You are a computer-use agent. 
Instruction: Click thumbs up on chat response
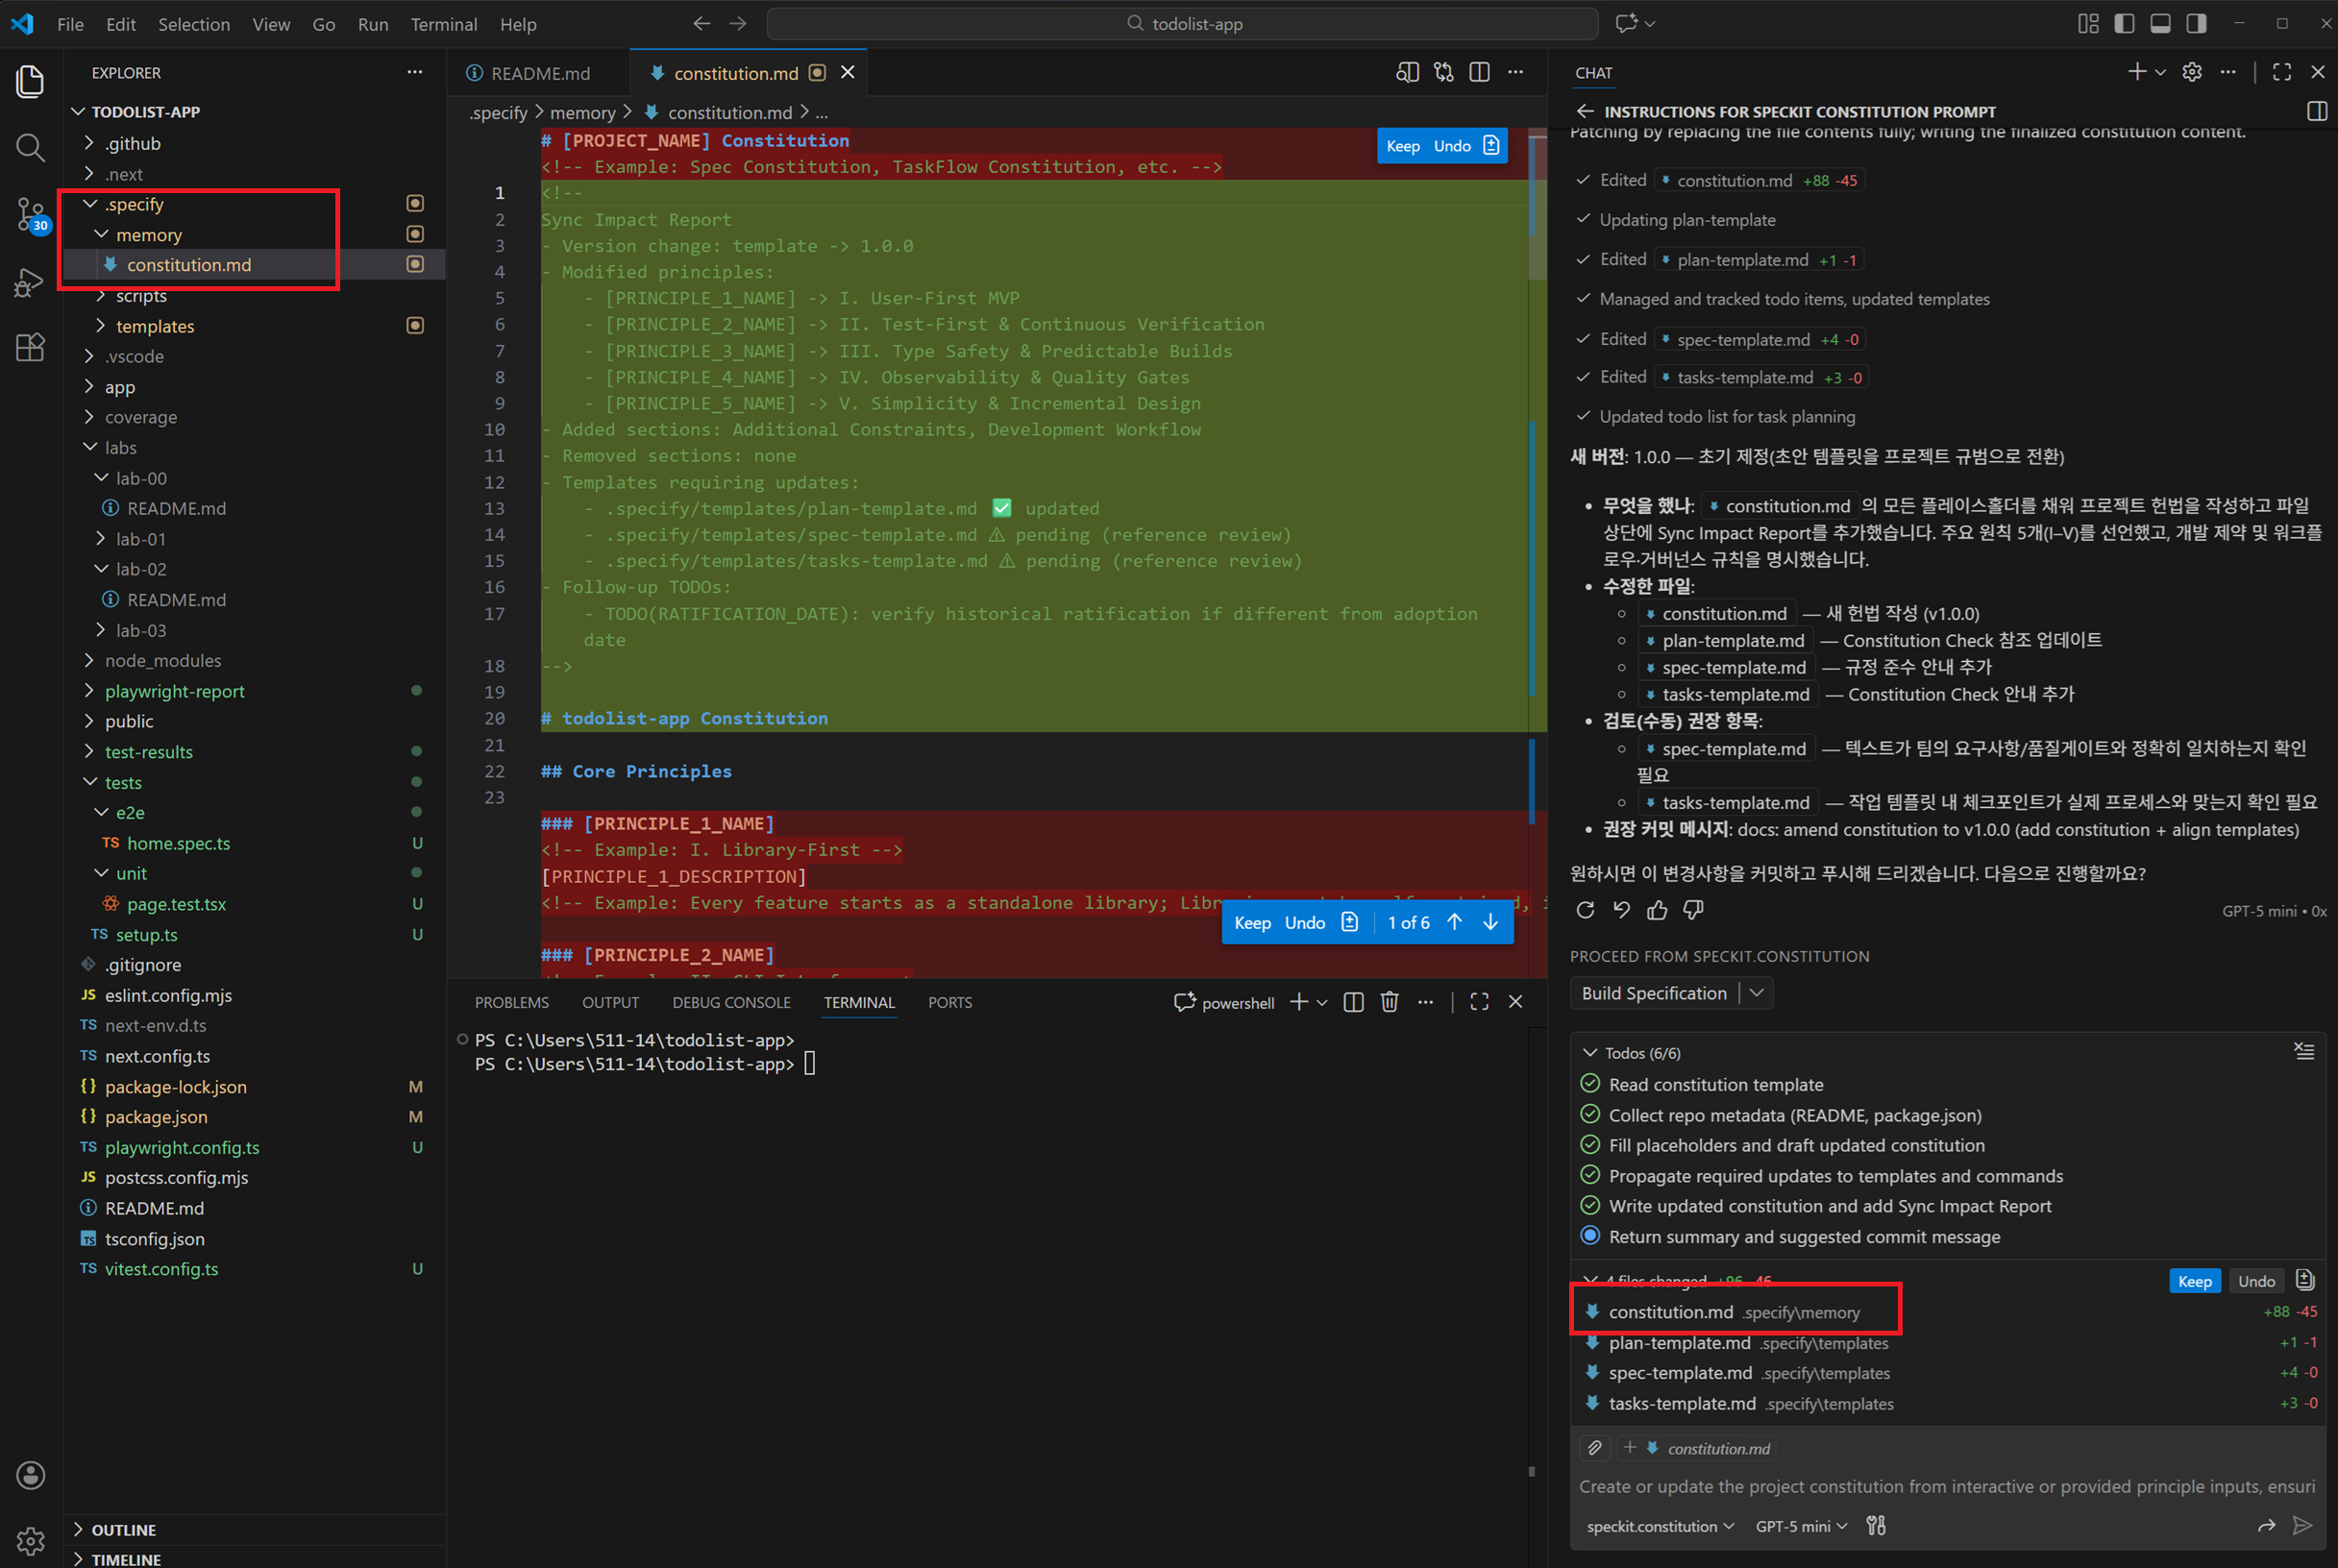click(1657, 910)
